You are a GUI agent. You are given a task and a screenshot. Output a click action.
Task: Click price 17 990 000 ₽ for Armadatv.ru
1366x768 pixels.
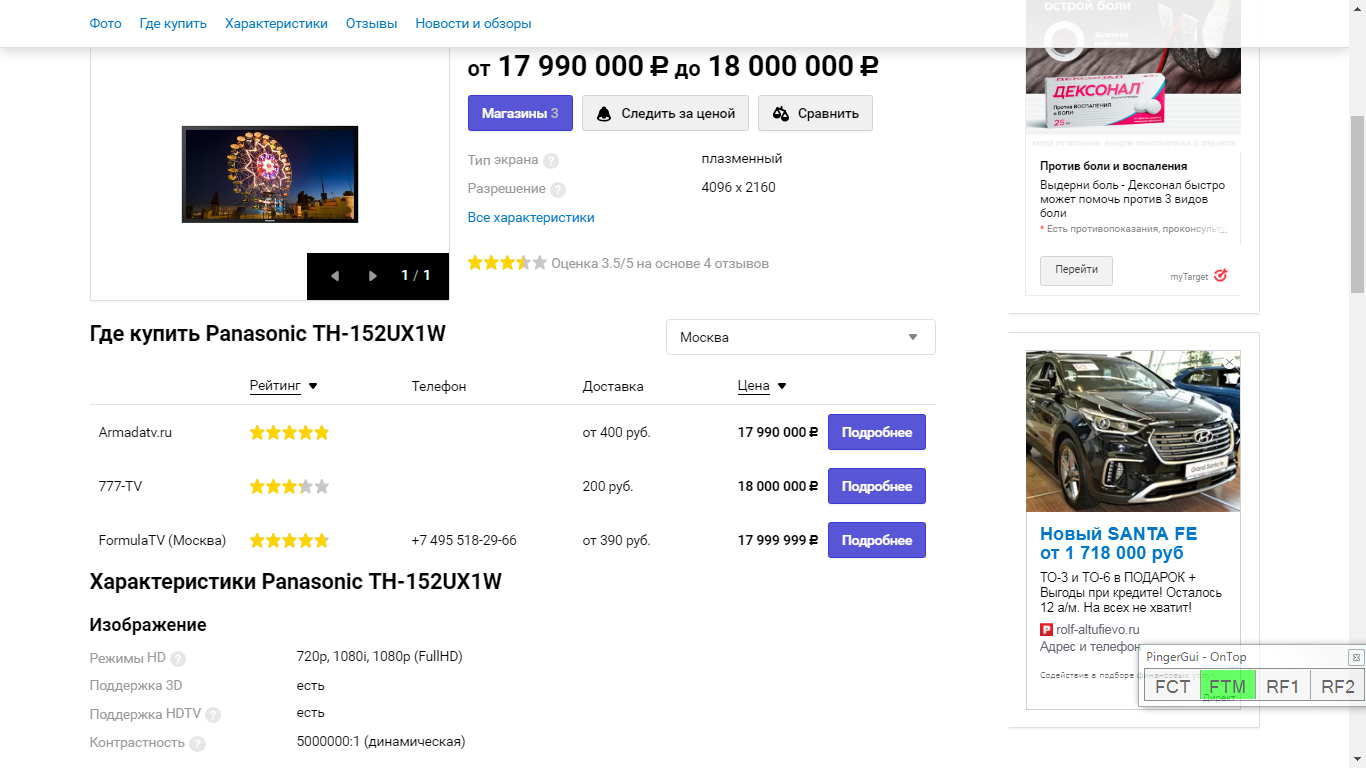[x=778, y=432]
